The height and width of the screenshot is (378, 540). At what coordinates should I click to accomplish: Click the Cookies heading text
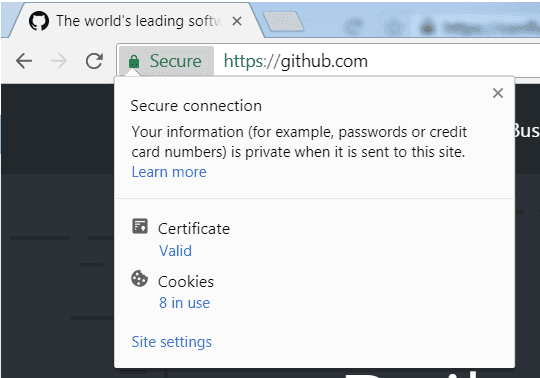click(186, 282)
